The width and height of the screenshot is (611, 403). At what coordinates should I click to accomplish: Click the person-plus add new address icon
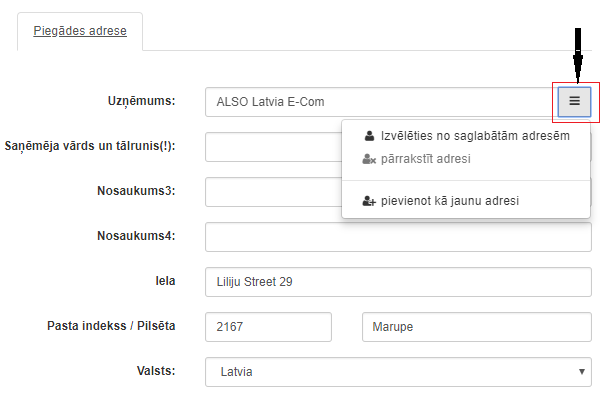point(369,201)
